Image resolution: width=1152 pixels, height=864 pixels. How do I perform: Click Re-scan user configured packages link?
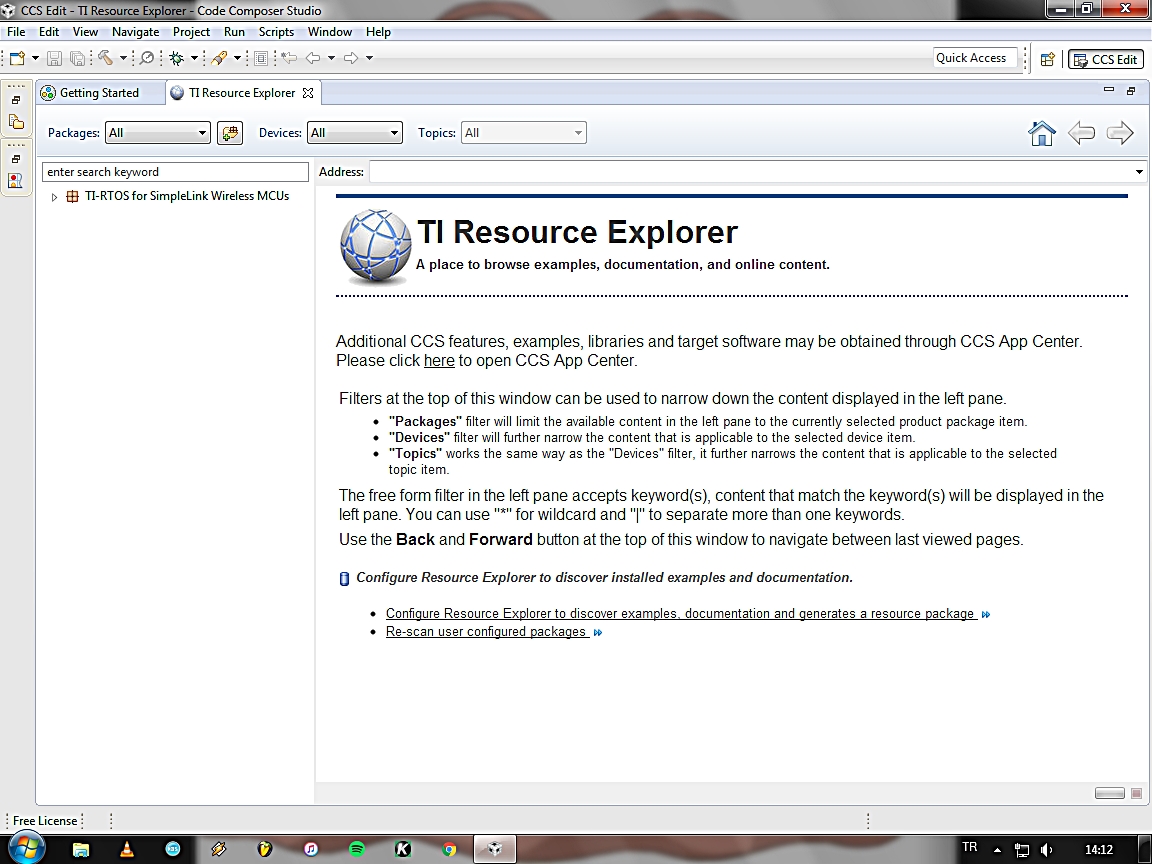tap(486, 632)
